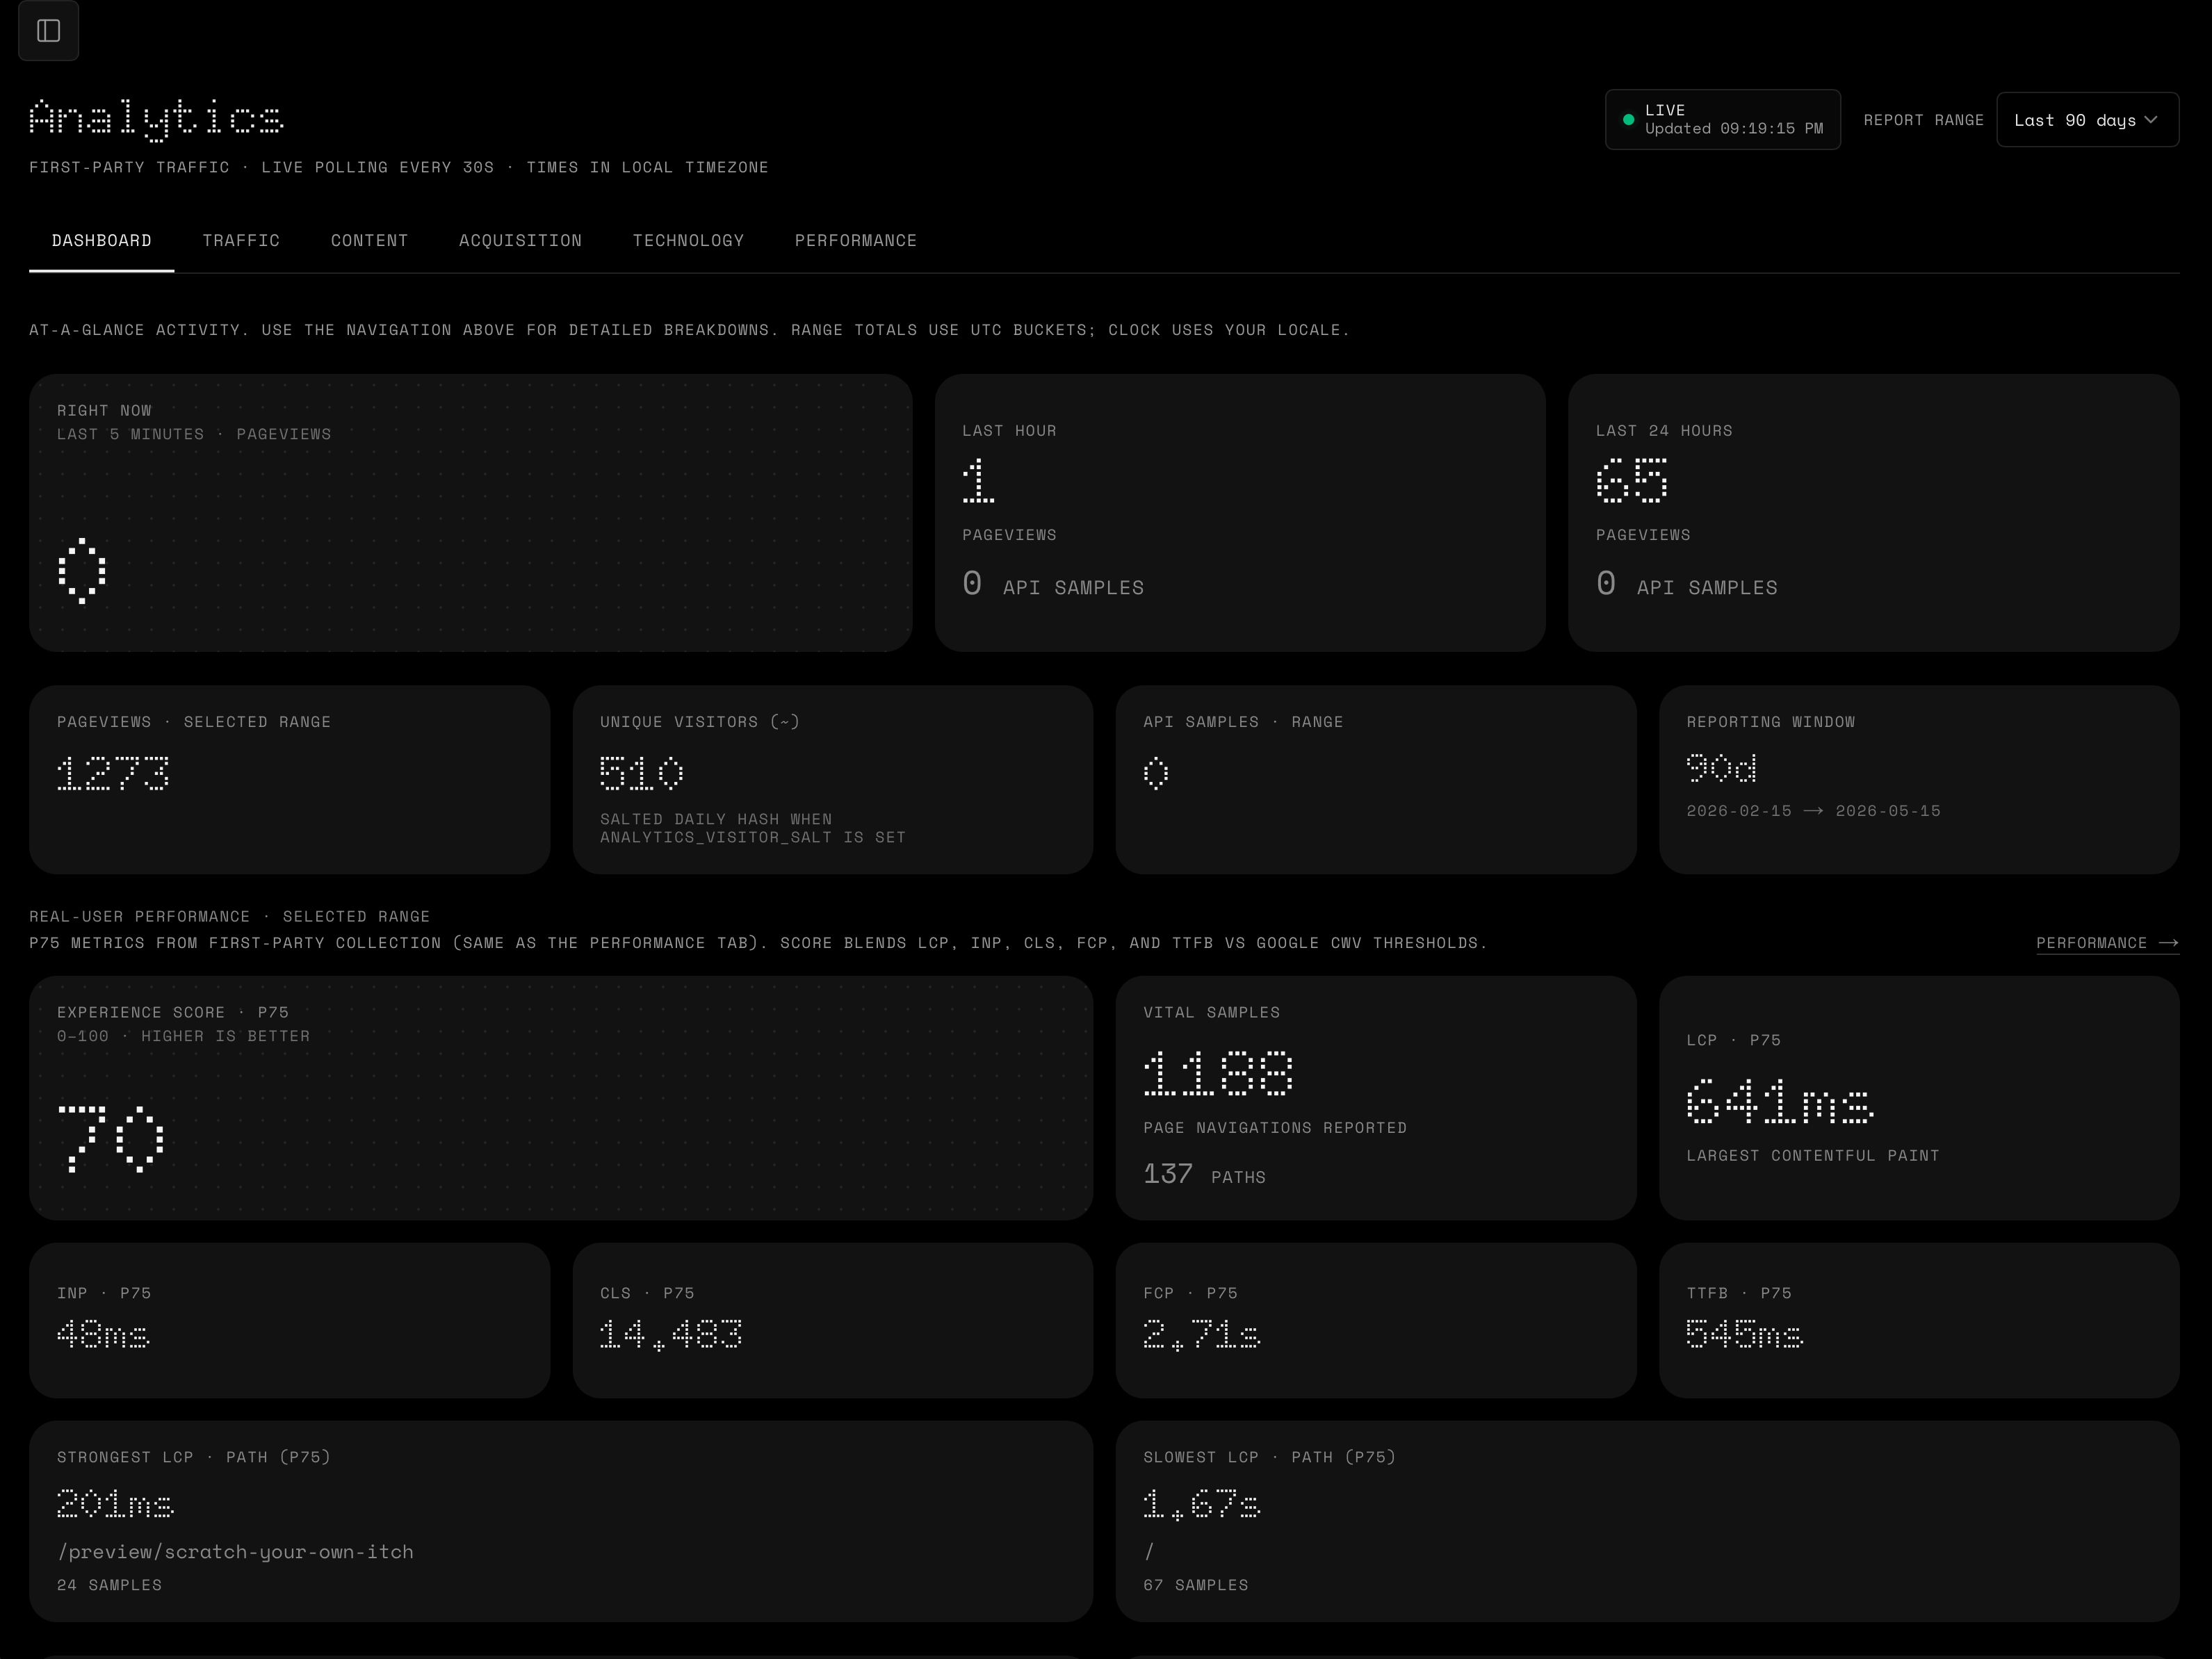The image size is (2212, 1659).
Task: Follow the PERFORMANCE link
Action: click(x=2107, y=943)
